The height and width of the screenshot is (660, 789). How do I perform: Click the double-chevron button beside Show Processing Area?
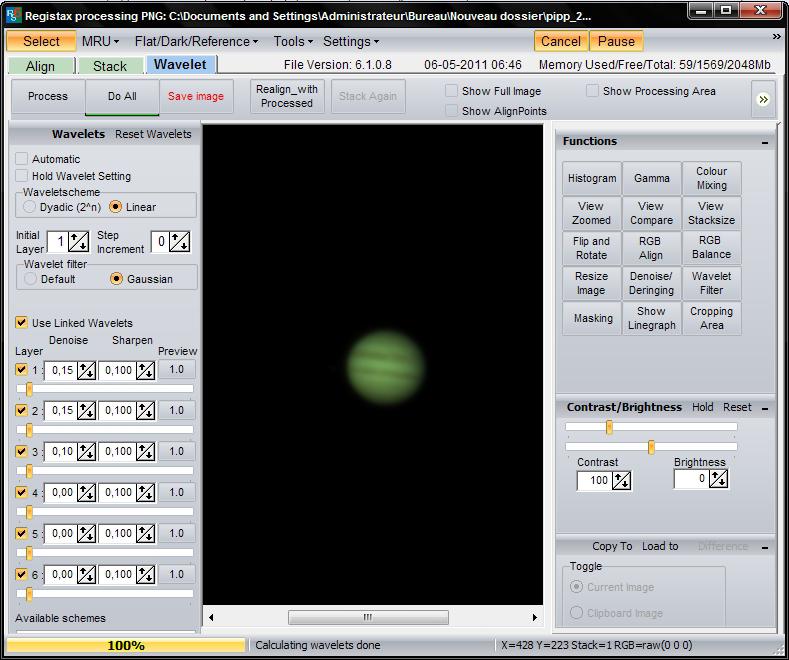[x=763, y=99]
